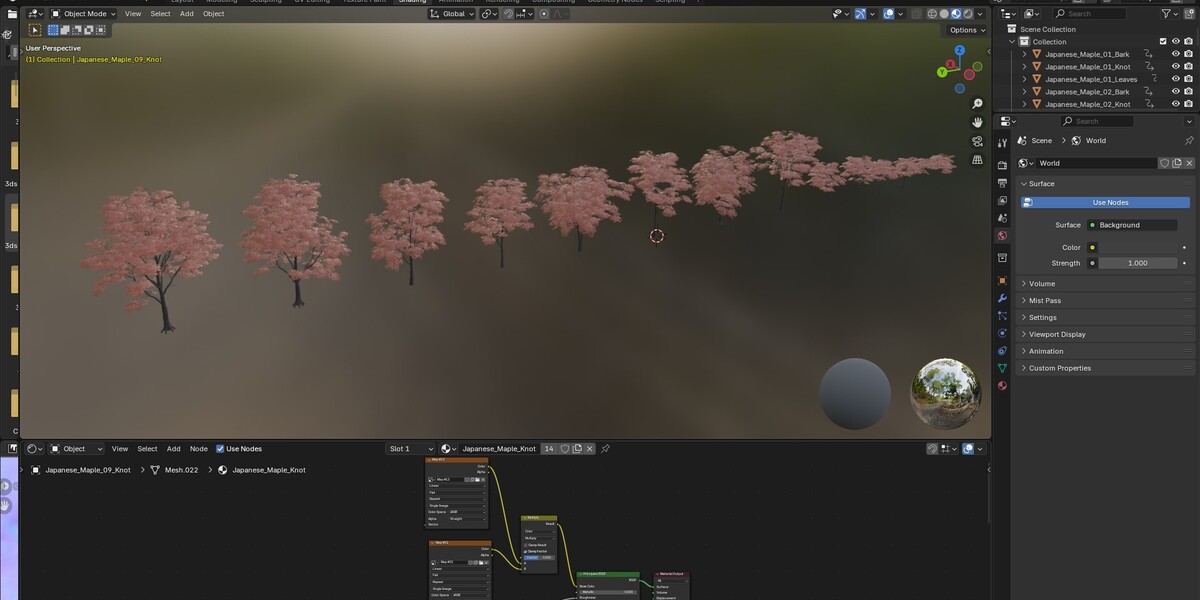Open the Object Mode dropdown
The height and width of the screenshot is (600, 1200).
point(83,14)
